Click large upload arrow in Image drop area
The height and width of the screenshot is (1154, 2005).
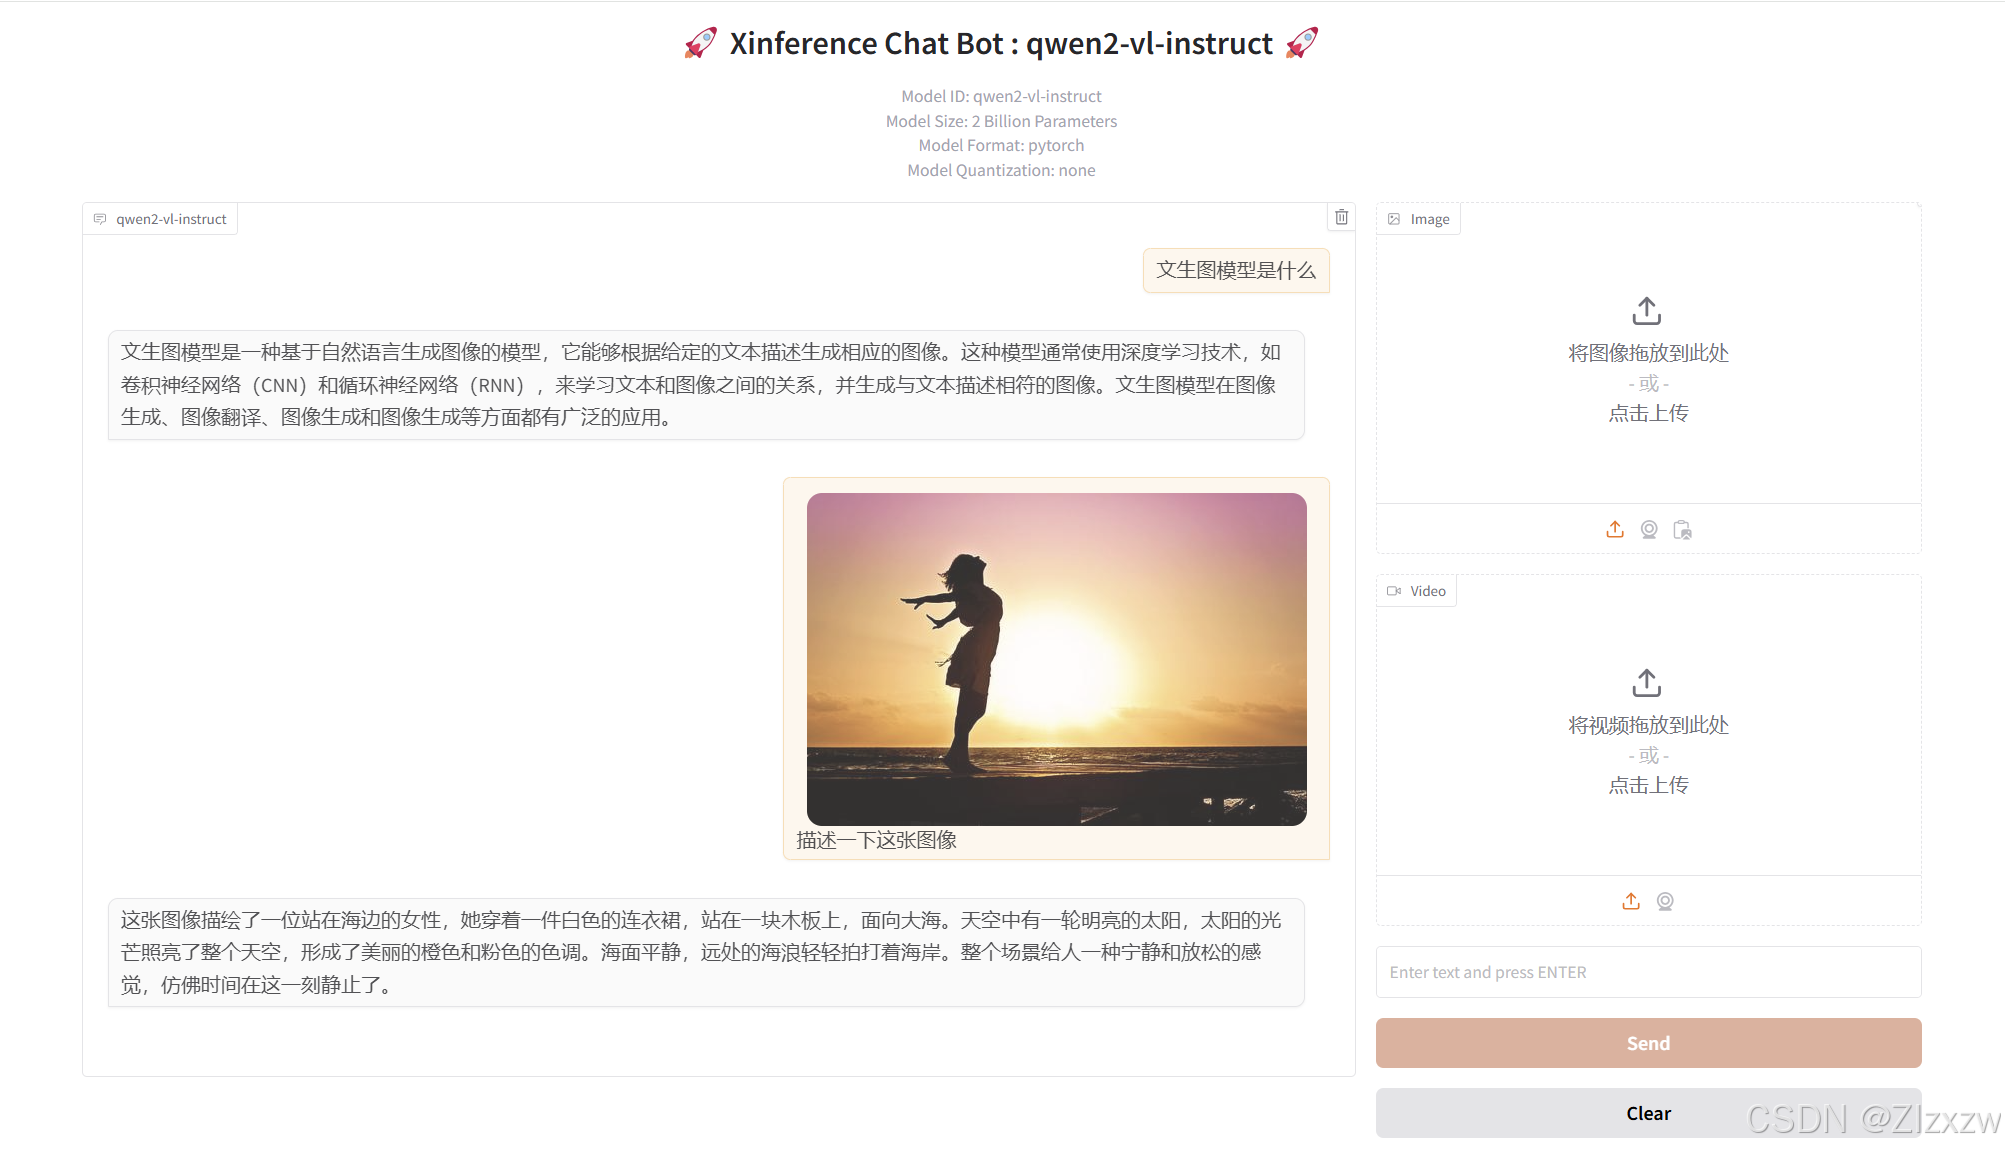click(x=1647, y=311)
